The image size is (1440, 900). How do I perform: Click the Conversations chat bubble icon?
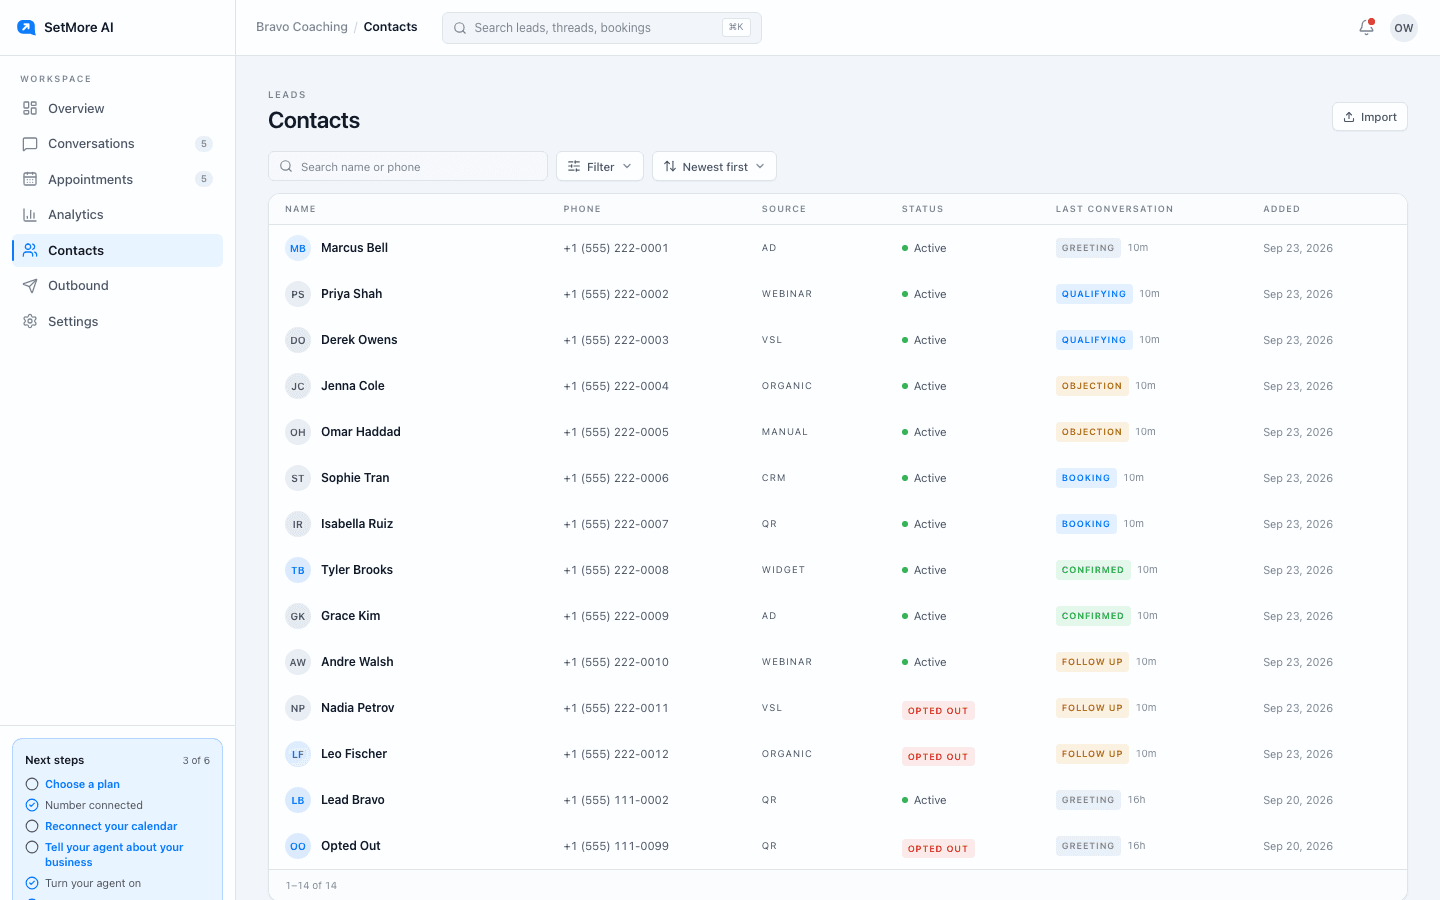[30, 144]
